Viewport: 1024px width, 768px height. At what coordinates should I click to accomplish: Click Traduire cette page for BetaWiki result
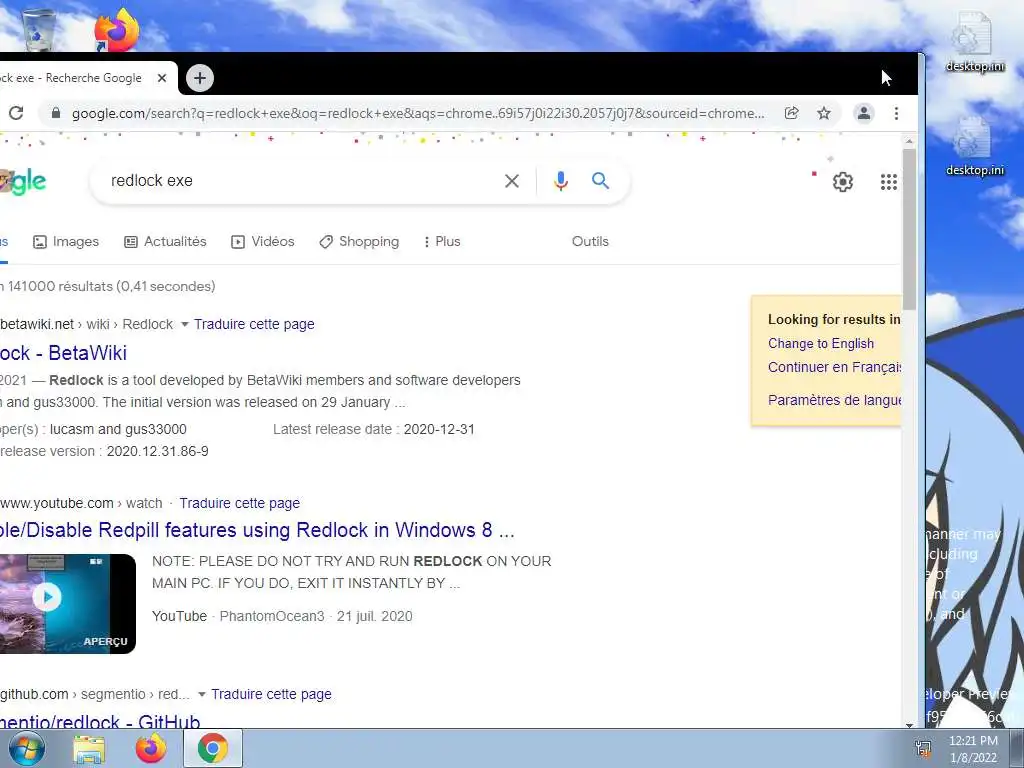click(x=254, y=325)
